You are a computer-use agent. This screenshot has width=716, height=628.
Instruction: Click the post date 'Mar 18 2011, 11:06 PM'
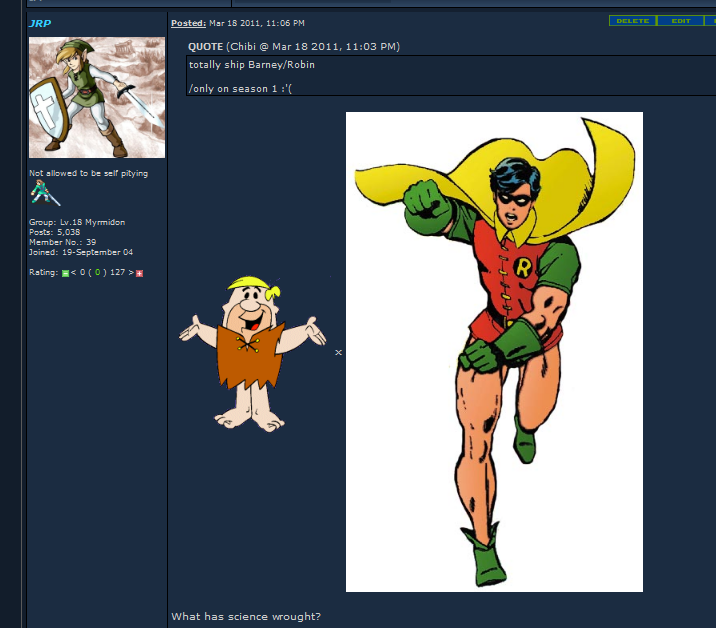click(x=257, y=23)
